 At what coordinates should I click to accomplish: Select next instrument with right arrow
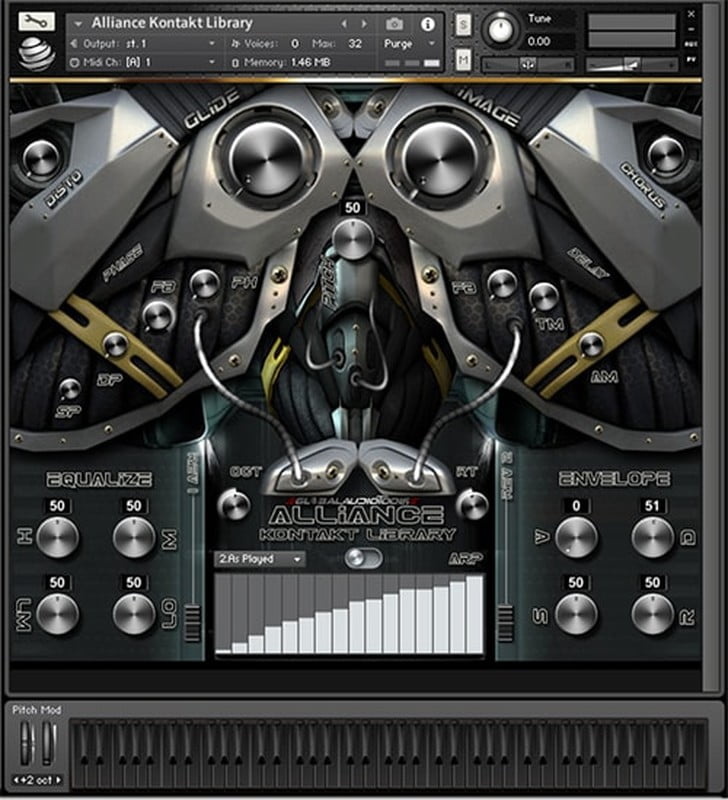(x=364, y=23)
